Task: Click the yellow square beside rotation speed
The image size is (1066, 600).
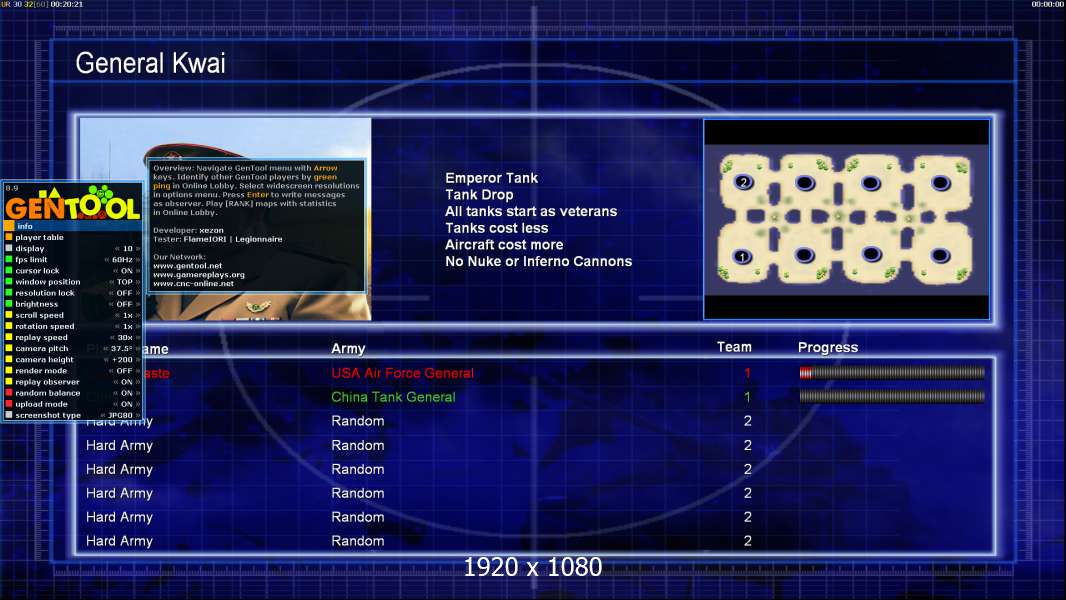Action: click(x=9, y=326)
